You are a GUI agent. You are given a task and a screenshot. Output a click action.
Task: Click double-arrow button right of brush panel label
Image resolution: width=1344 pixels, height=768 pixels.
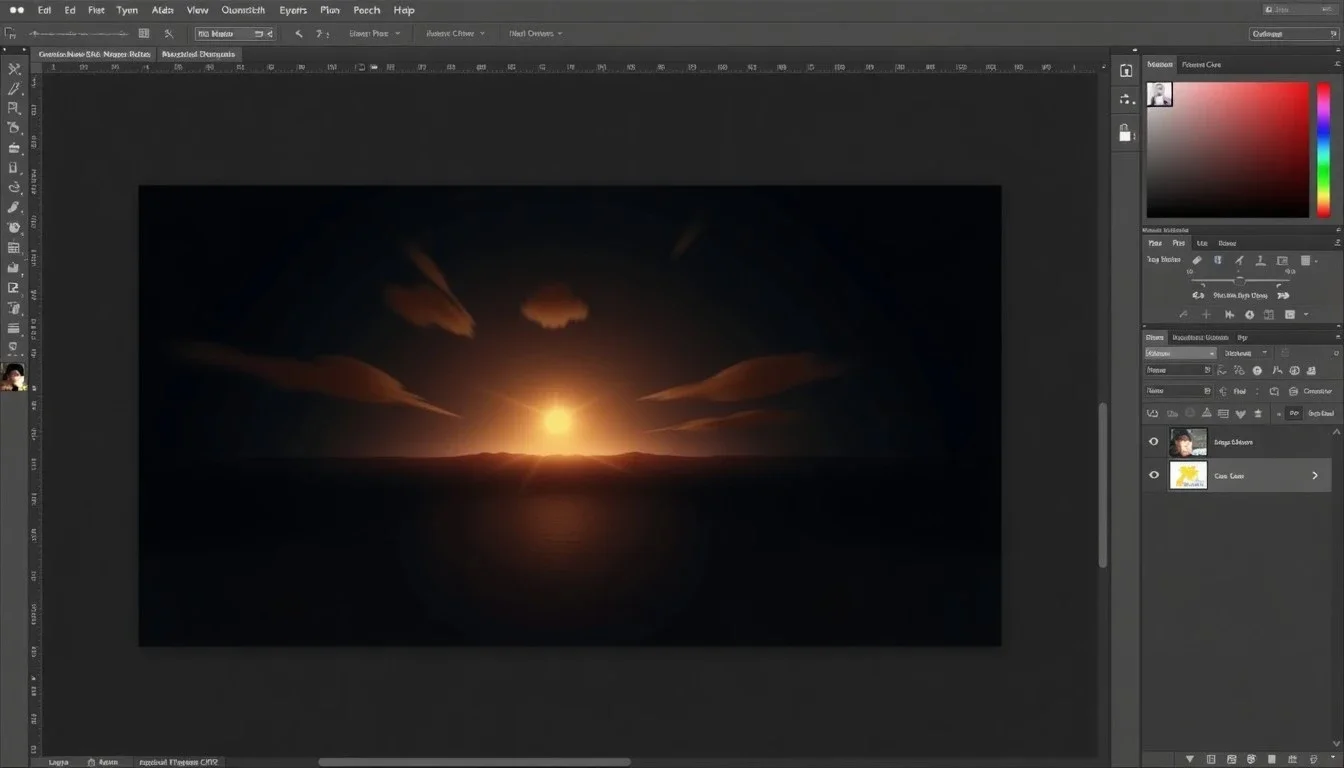tap(1284, 296)
